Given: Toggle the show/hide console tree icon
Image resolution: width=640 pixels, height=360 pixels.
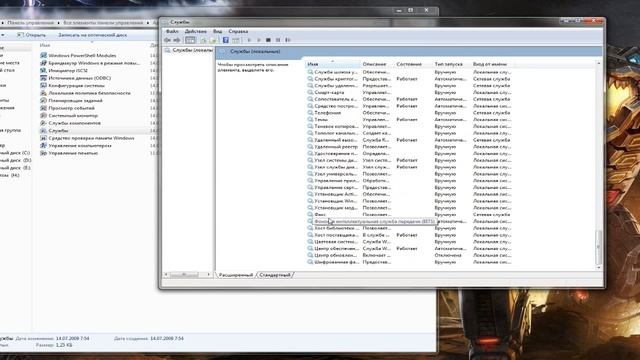Looking at the screenshot, I should 190,40.
